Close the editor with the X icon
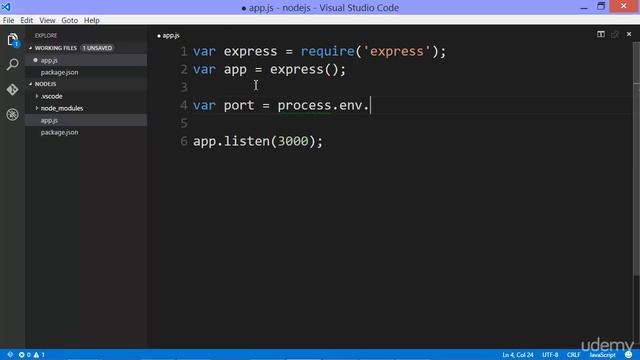The width and height of the screenshot is (640, 360). [629, 34]
